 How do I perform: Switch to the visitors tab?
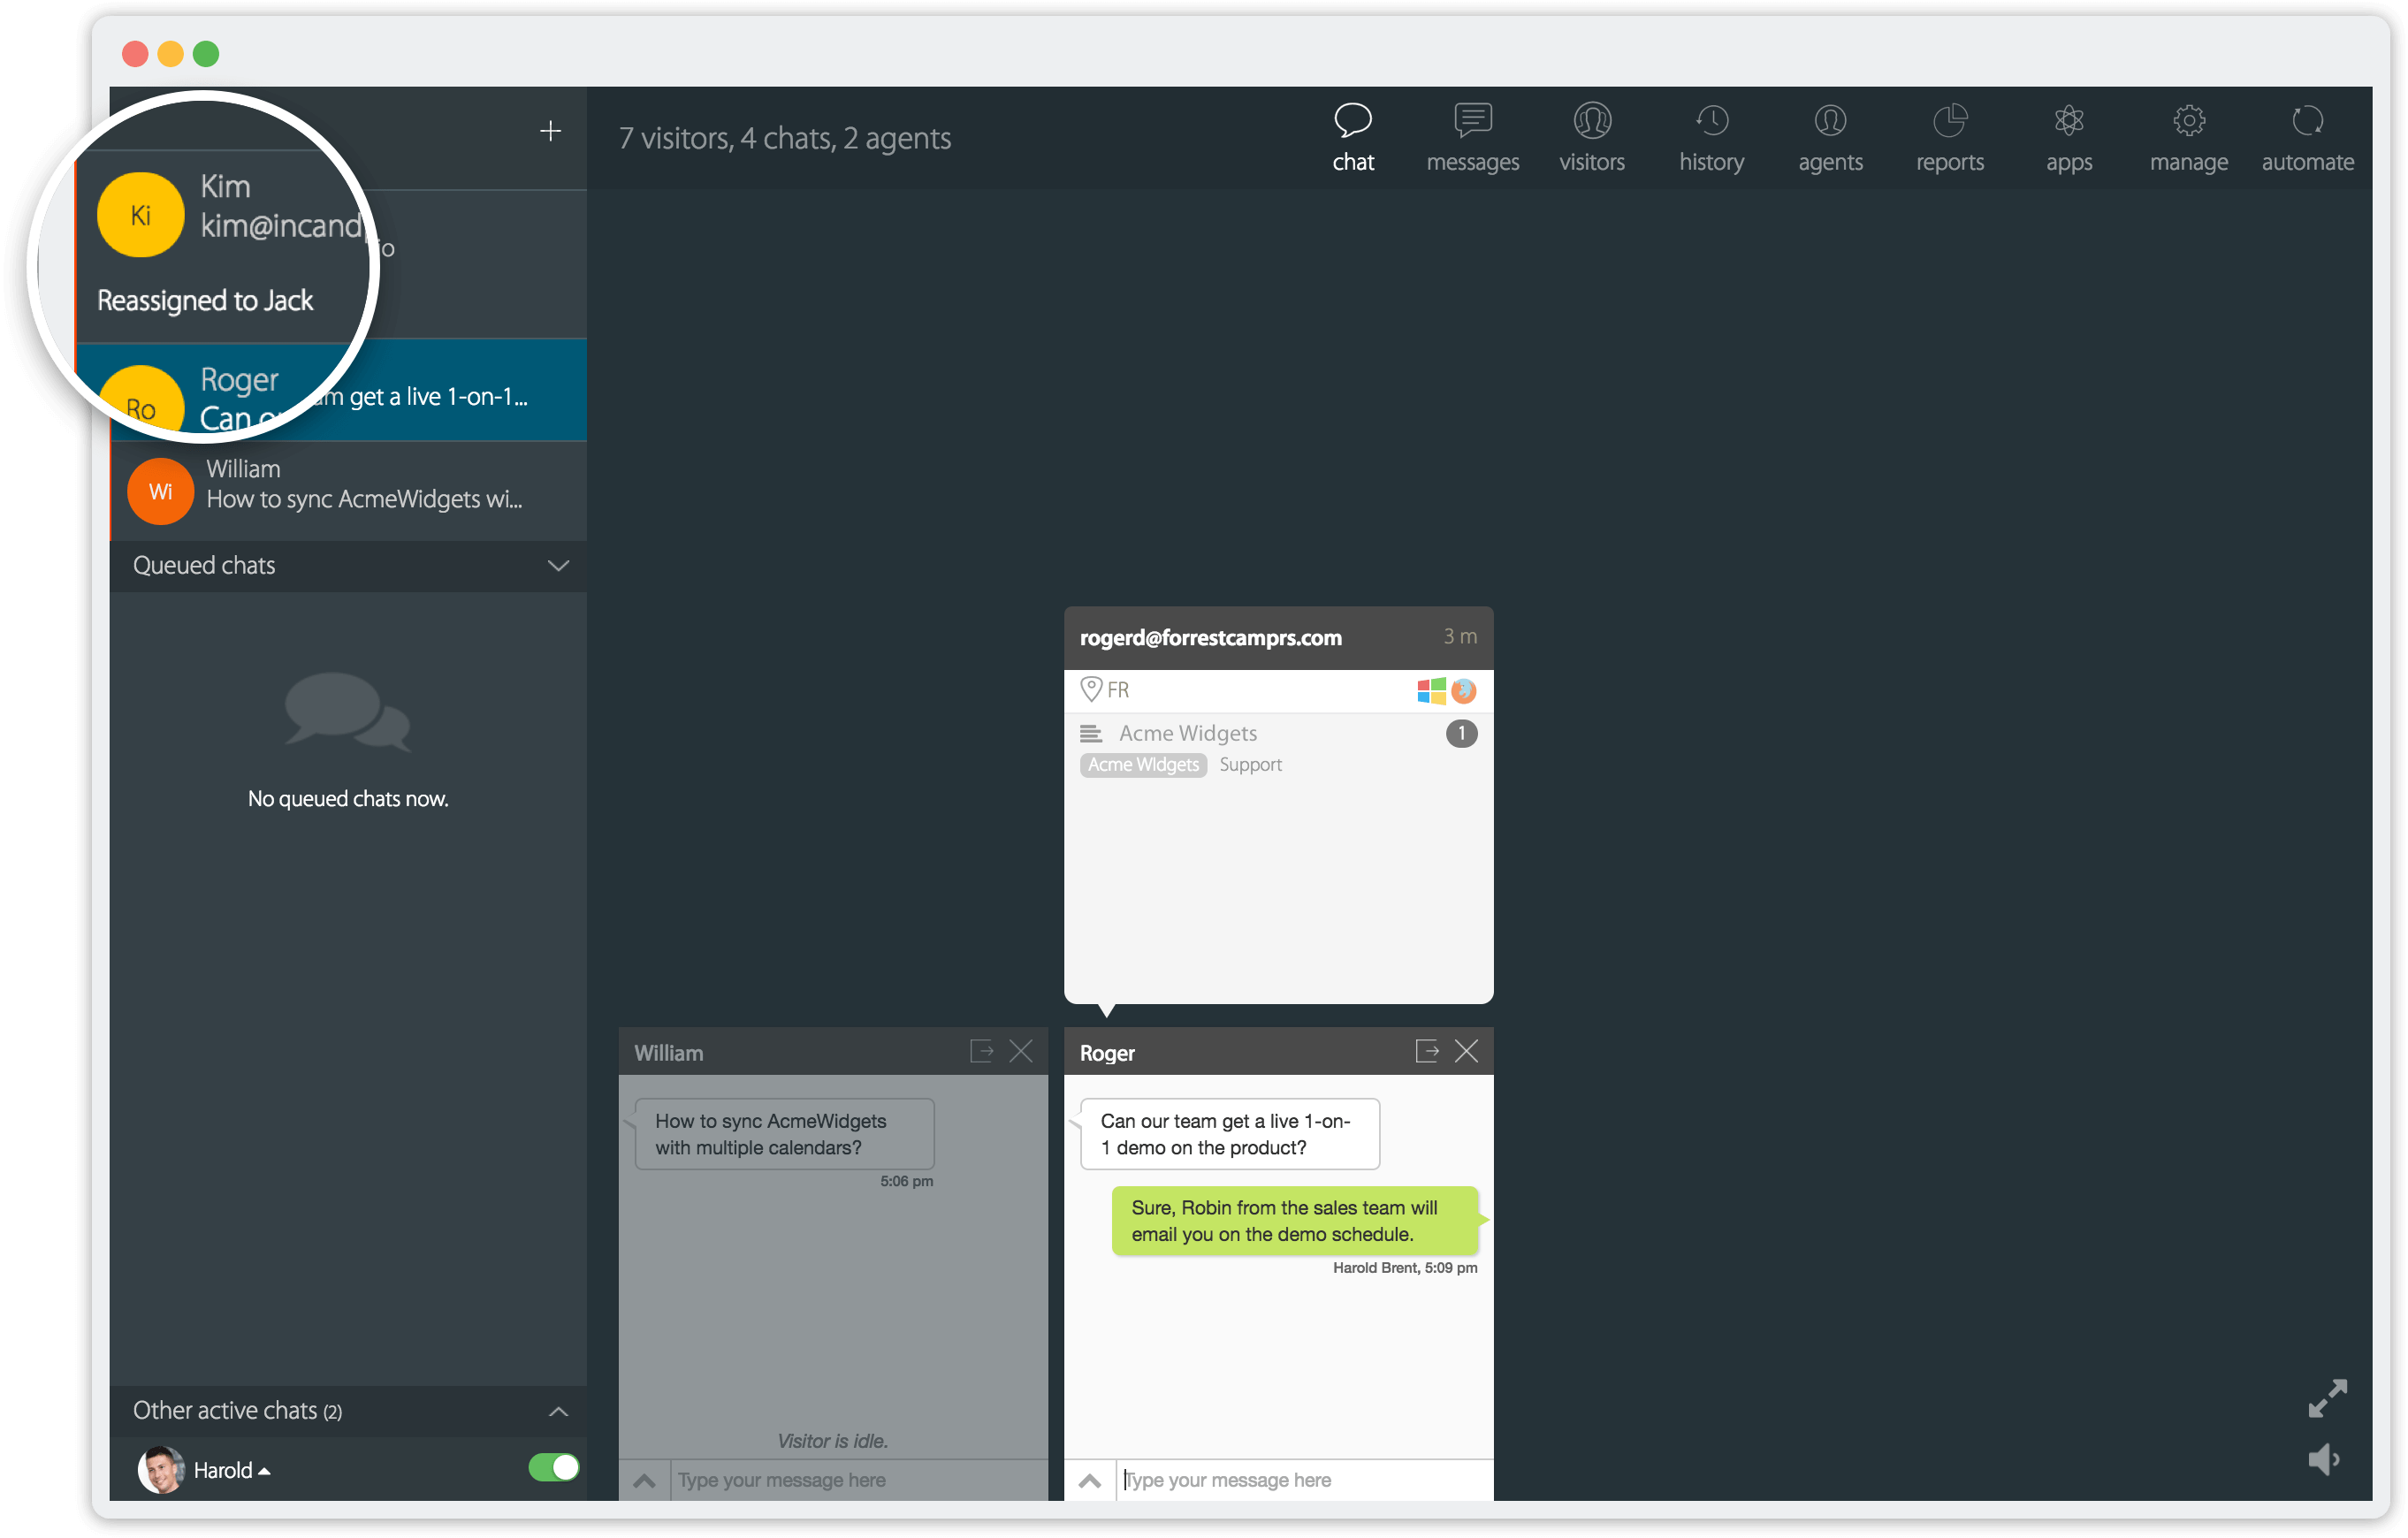(1592, 138)
